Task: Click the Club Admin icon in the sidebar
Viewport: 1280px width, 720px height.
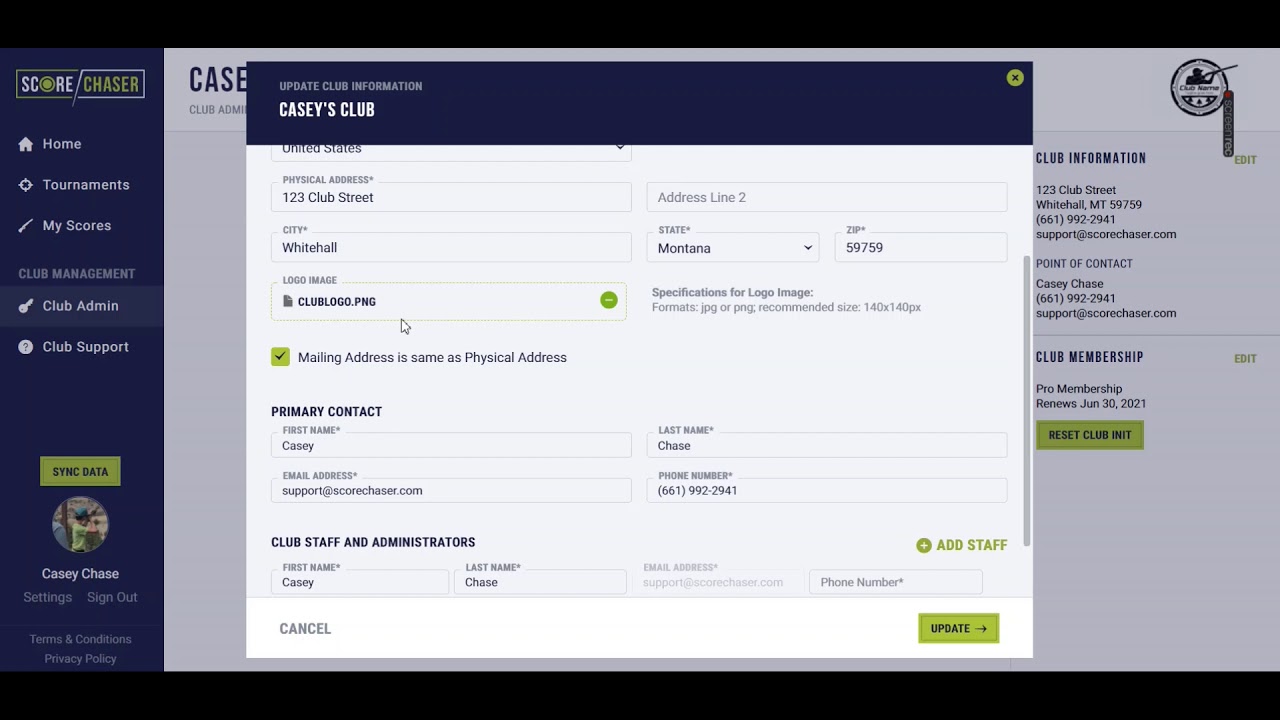Action: pyautogui.click(x=26, y=306)
